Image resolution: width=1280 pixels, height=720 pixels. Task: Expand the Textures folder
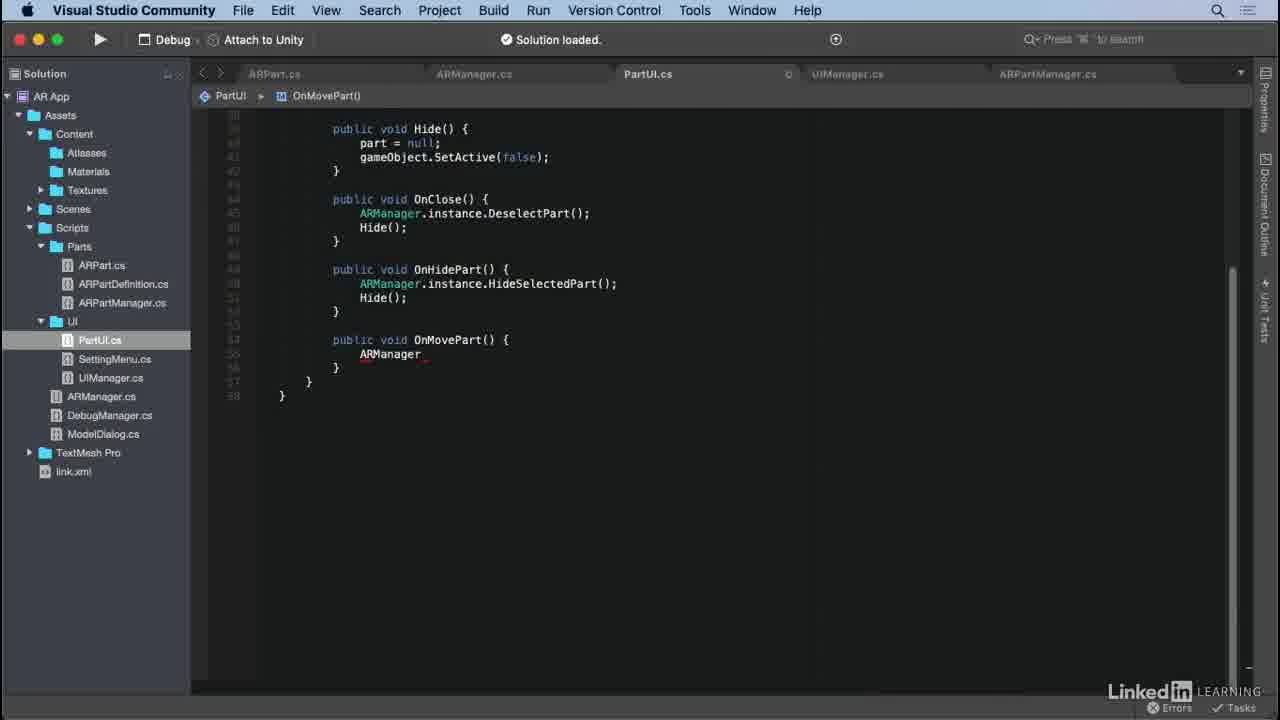tap(41, 190)
